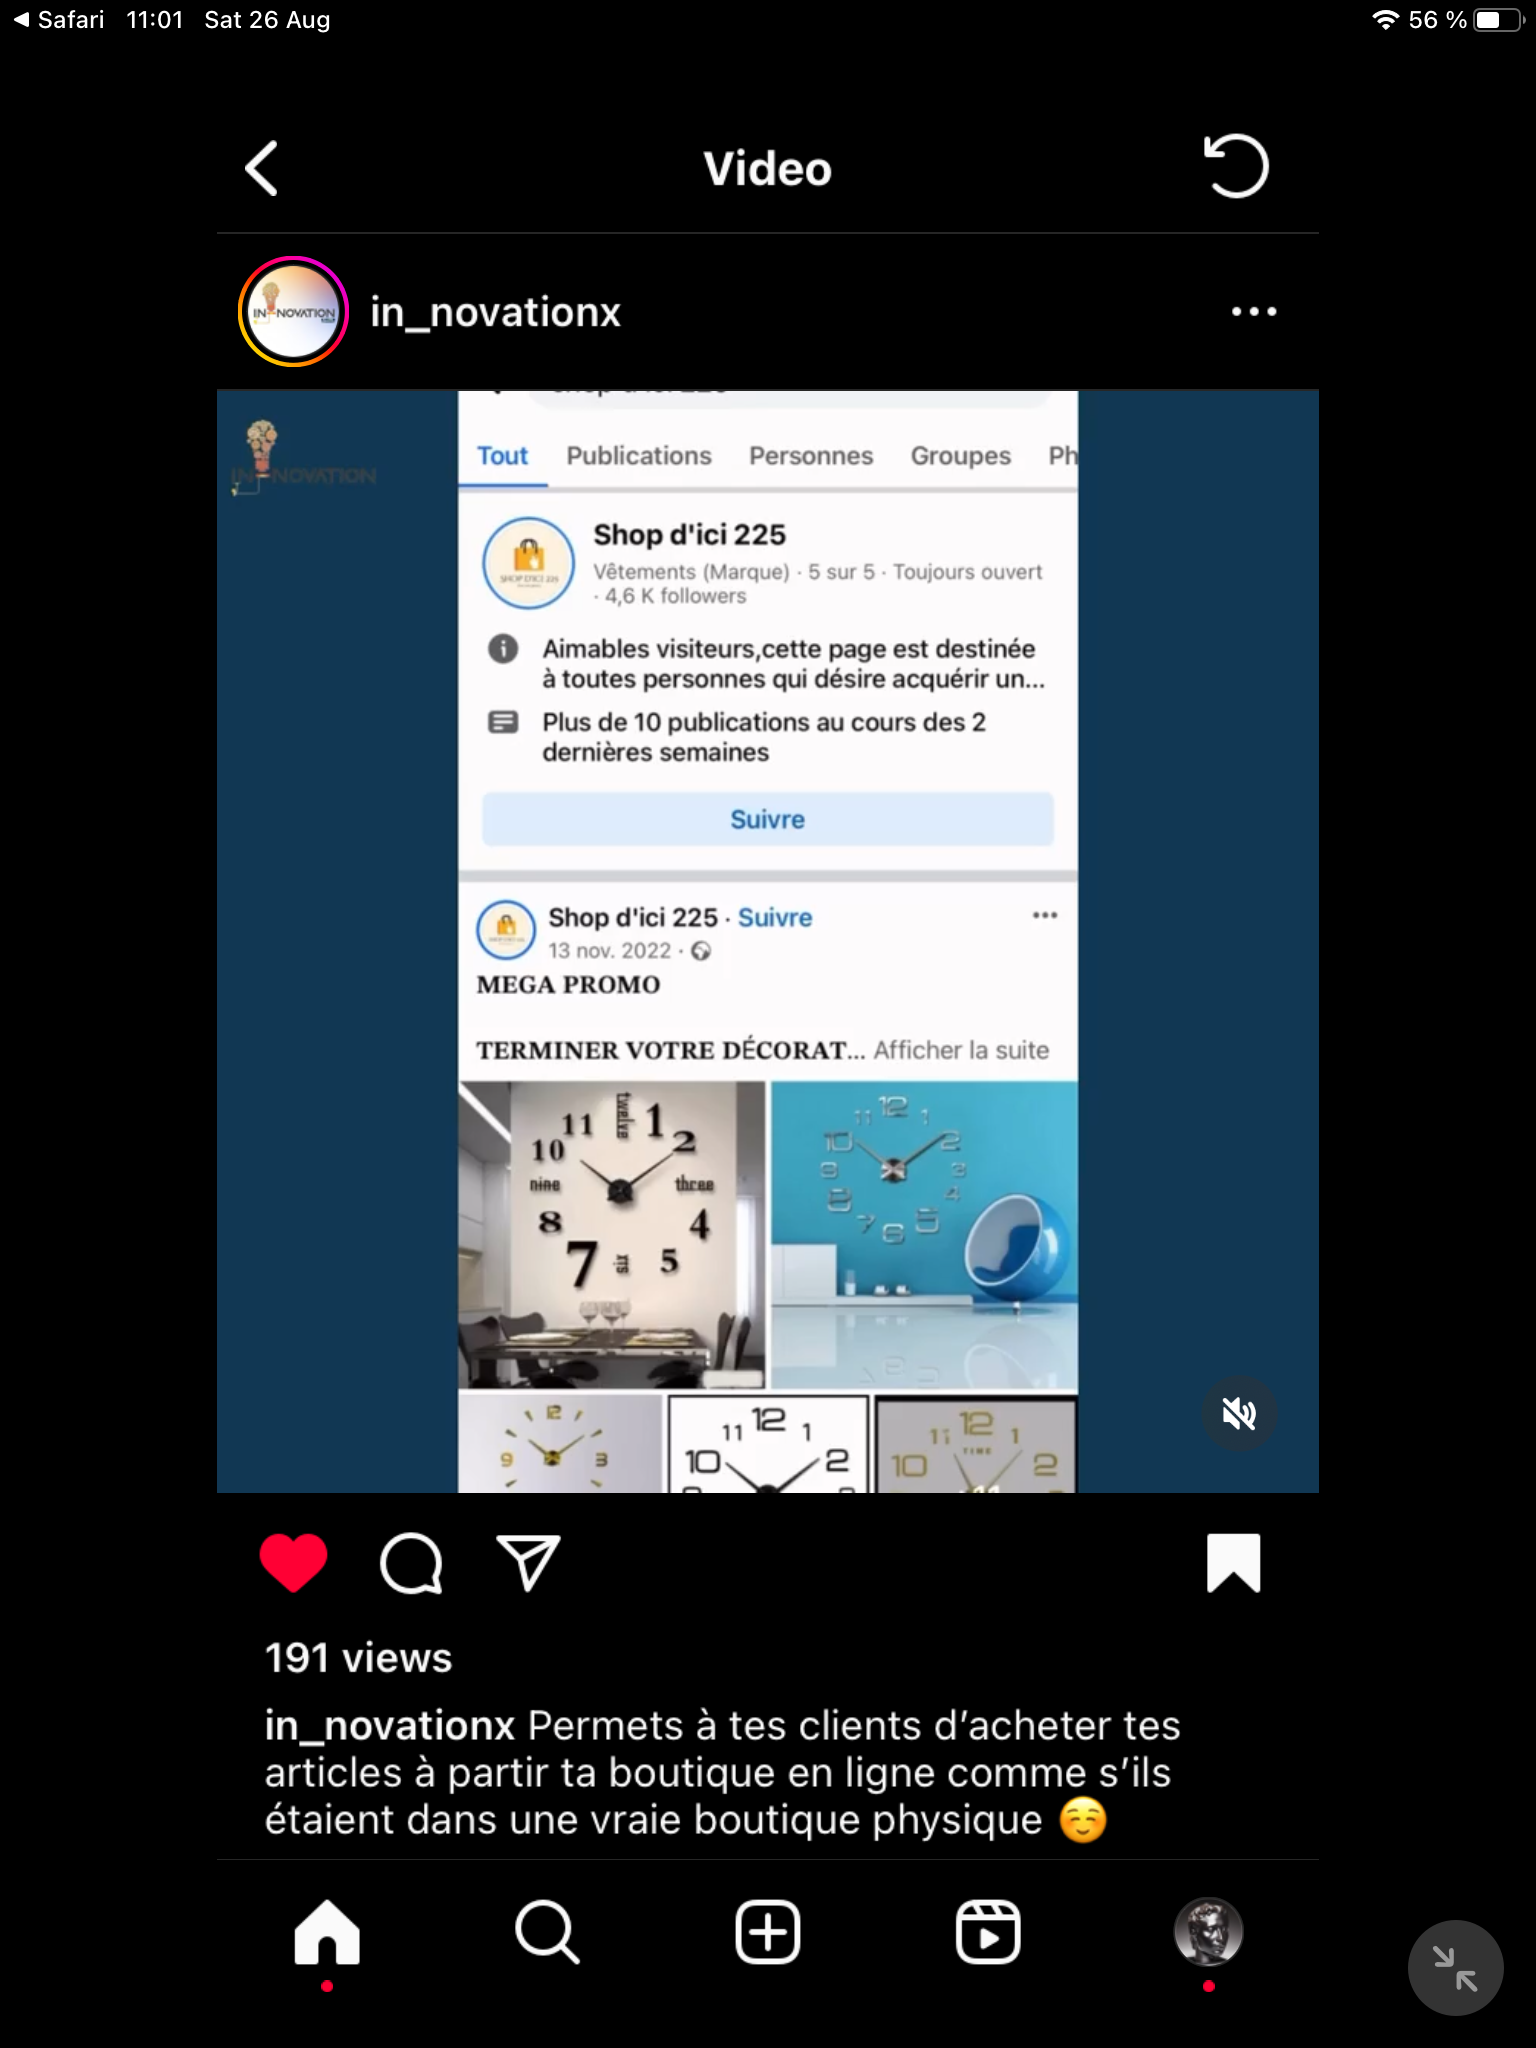Open in_novationx story profile picture
The width and height of the screenshot is (1536, 2048).
293,312
